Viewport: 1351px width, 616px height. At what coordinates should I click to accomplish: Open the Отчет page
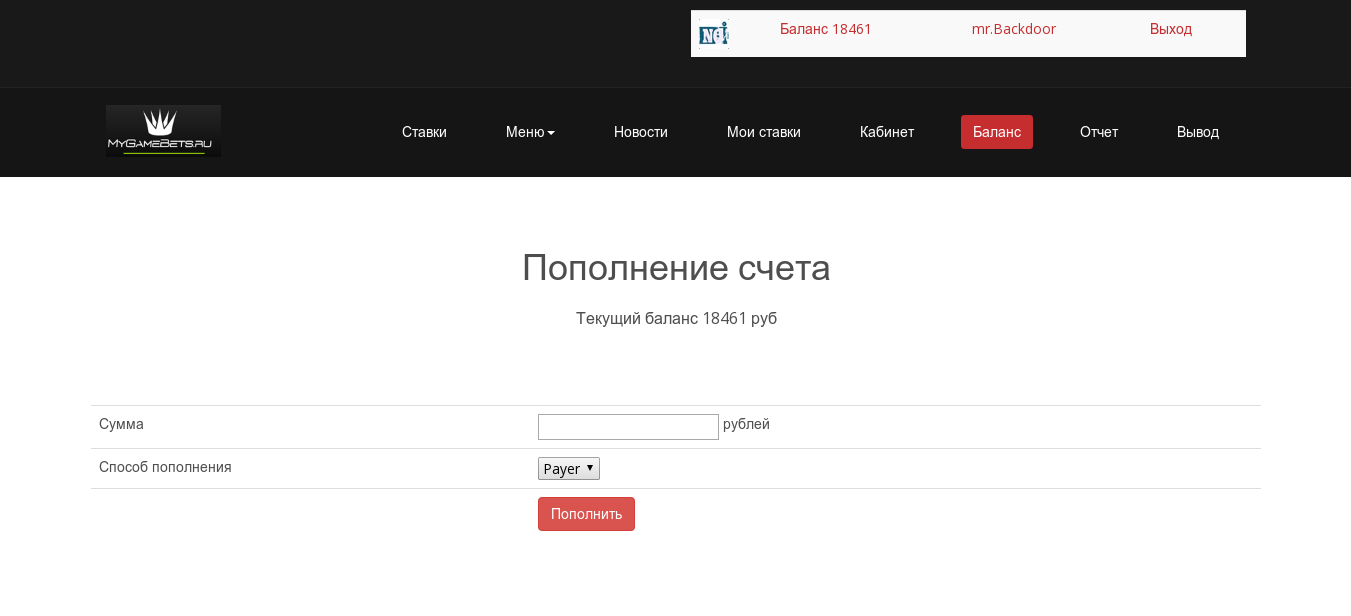[x=1099, y=132]
